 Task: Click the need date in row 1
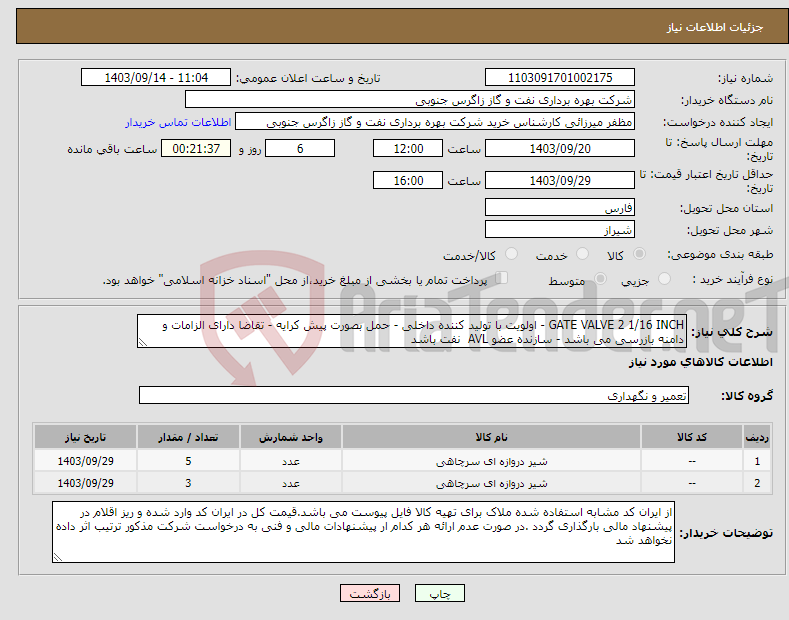click(x=85, y=461)
